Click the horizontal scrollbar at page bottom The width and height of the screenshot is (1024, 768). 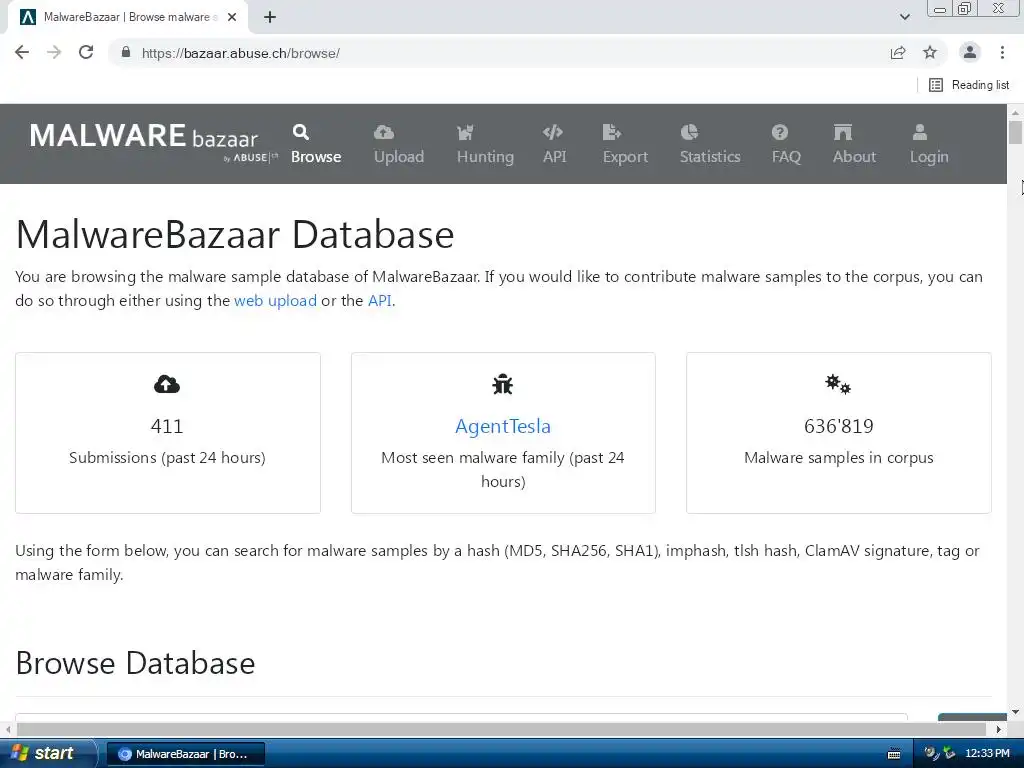(502, 729)
